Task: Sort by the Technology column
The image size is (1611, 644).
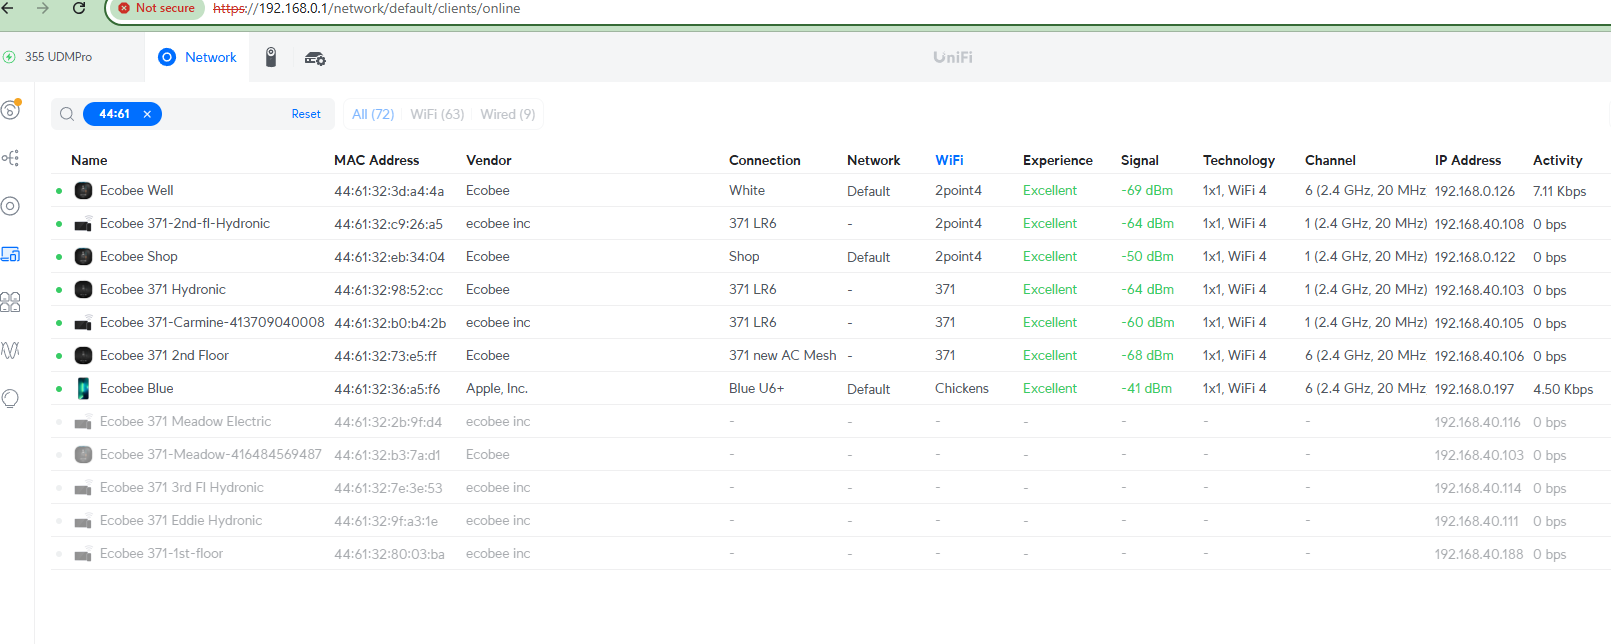Action: [x=1239, y=160]
